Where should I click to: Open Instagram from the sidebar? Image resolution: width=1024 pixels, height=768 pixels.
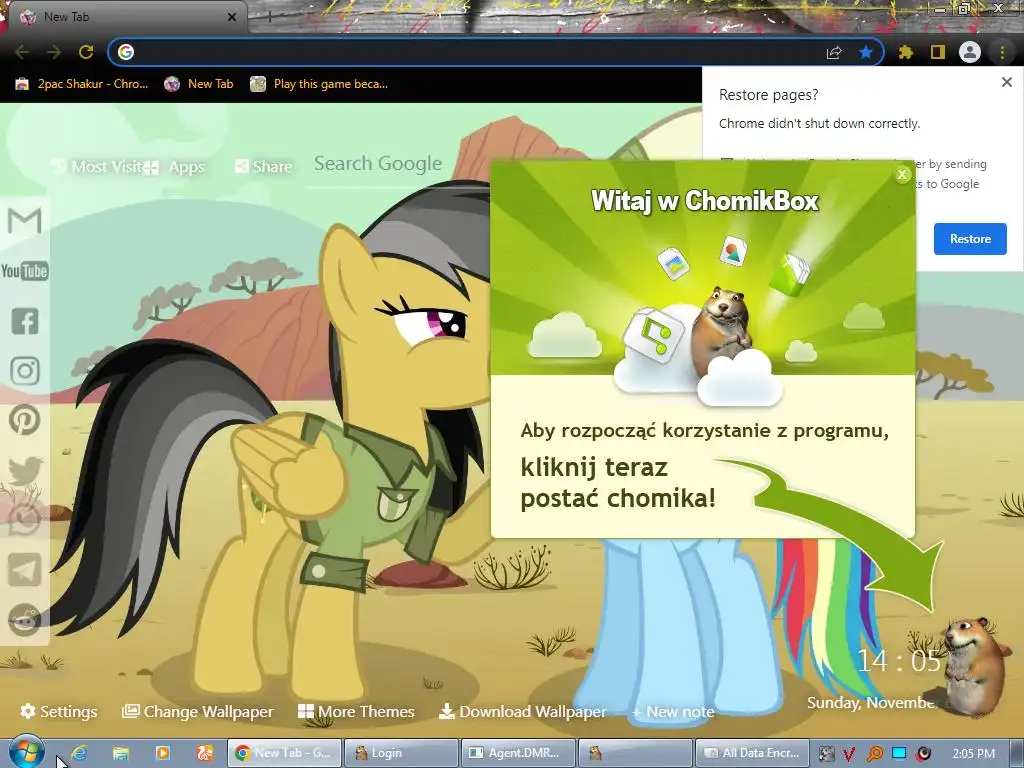click(x=25, y=371)
